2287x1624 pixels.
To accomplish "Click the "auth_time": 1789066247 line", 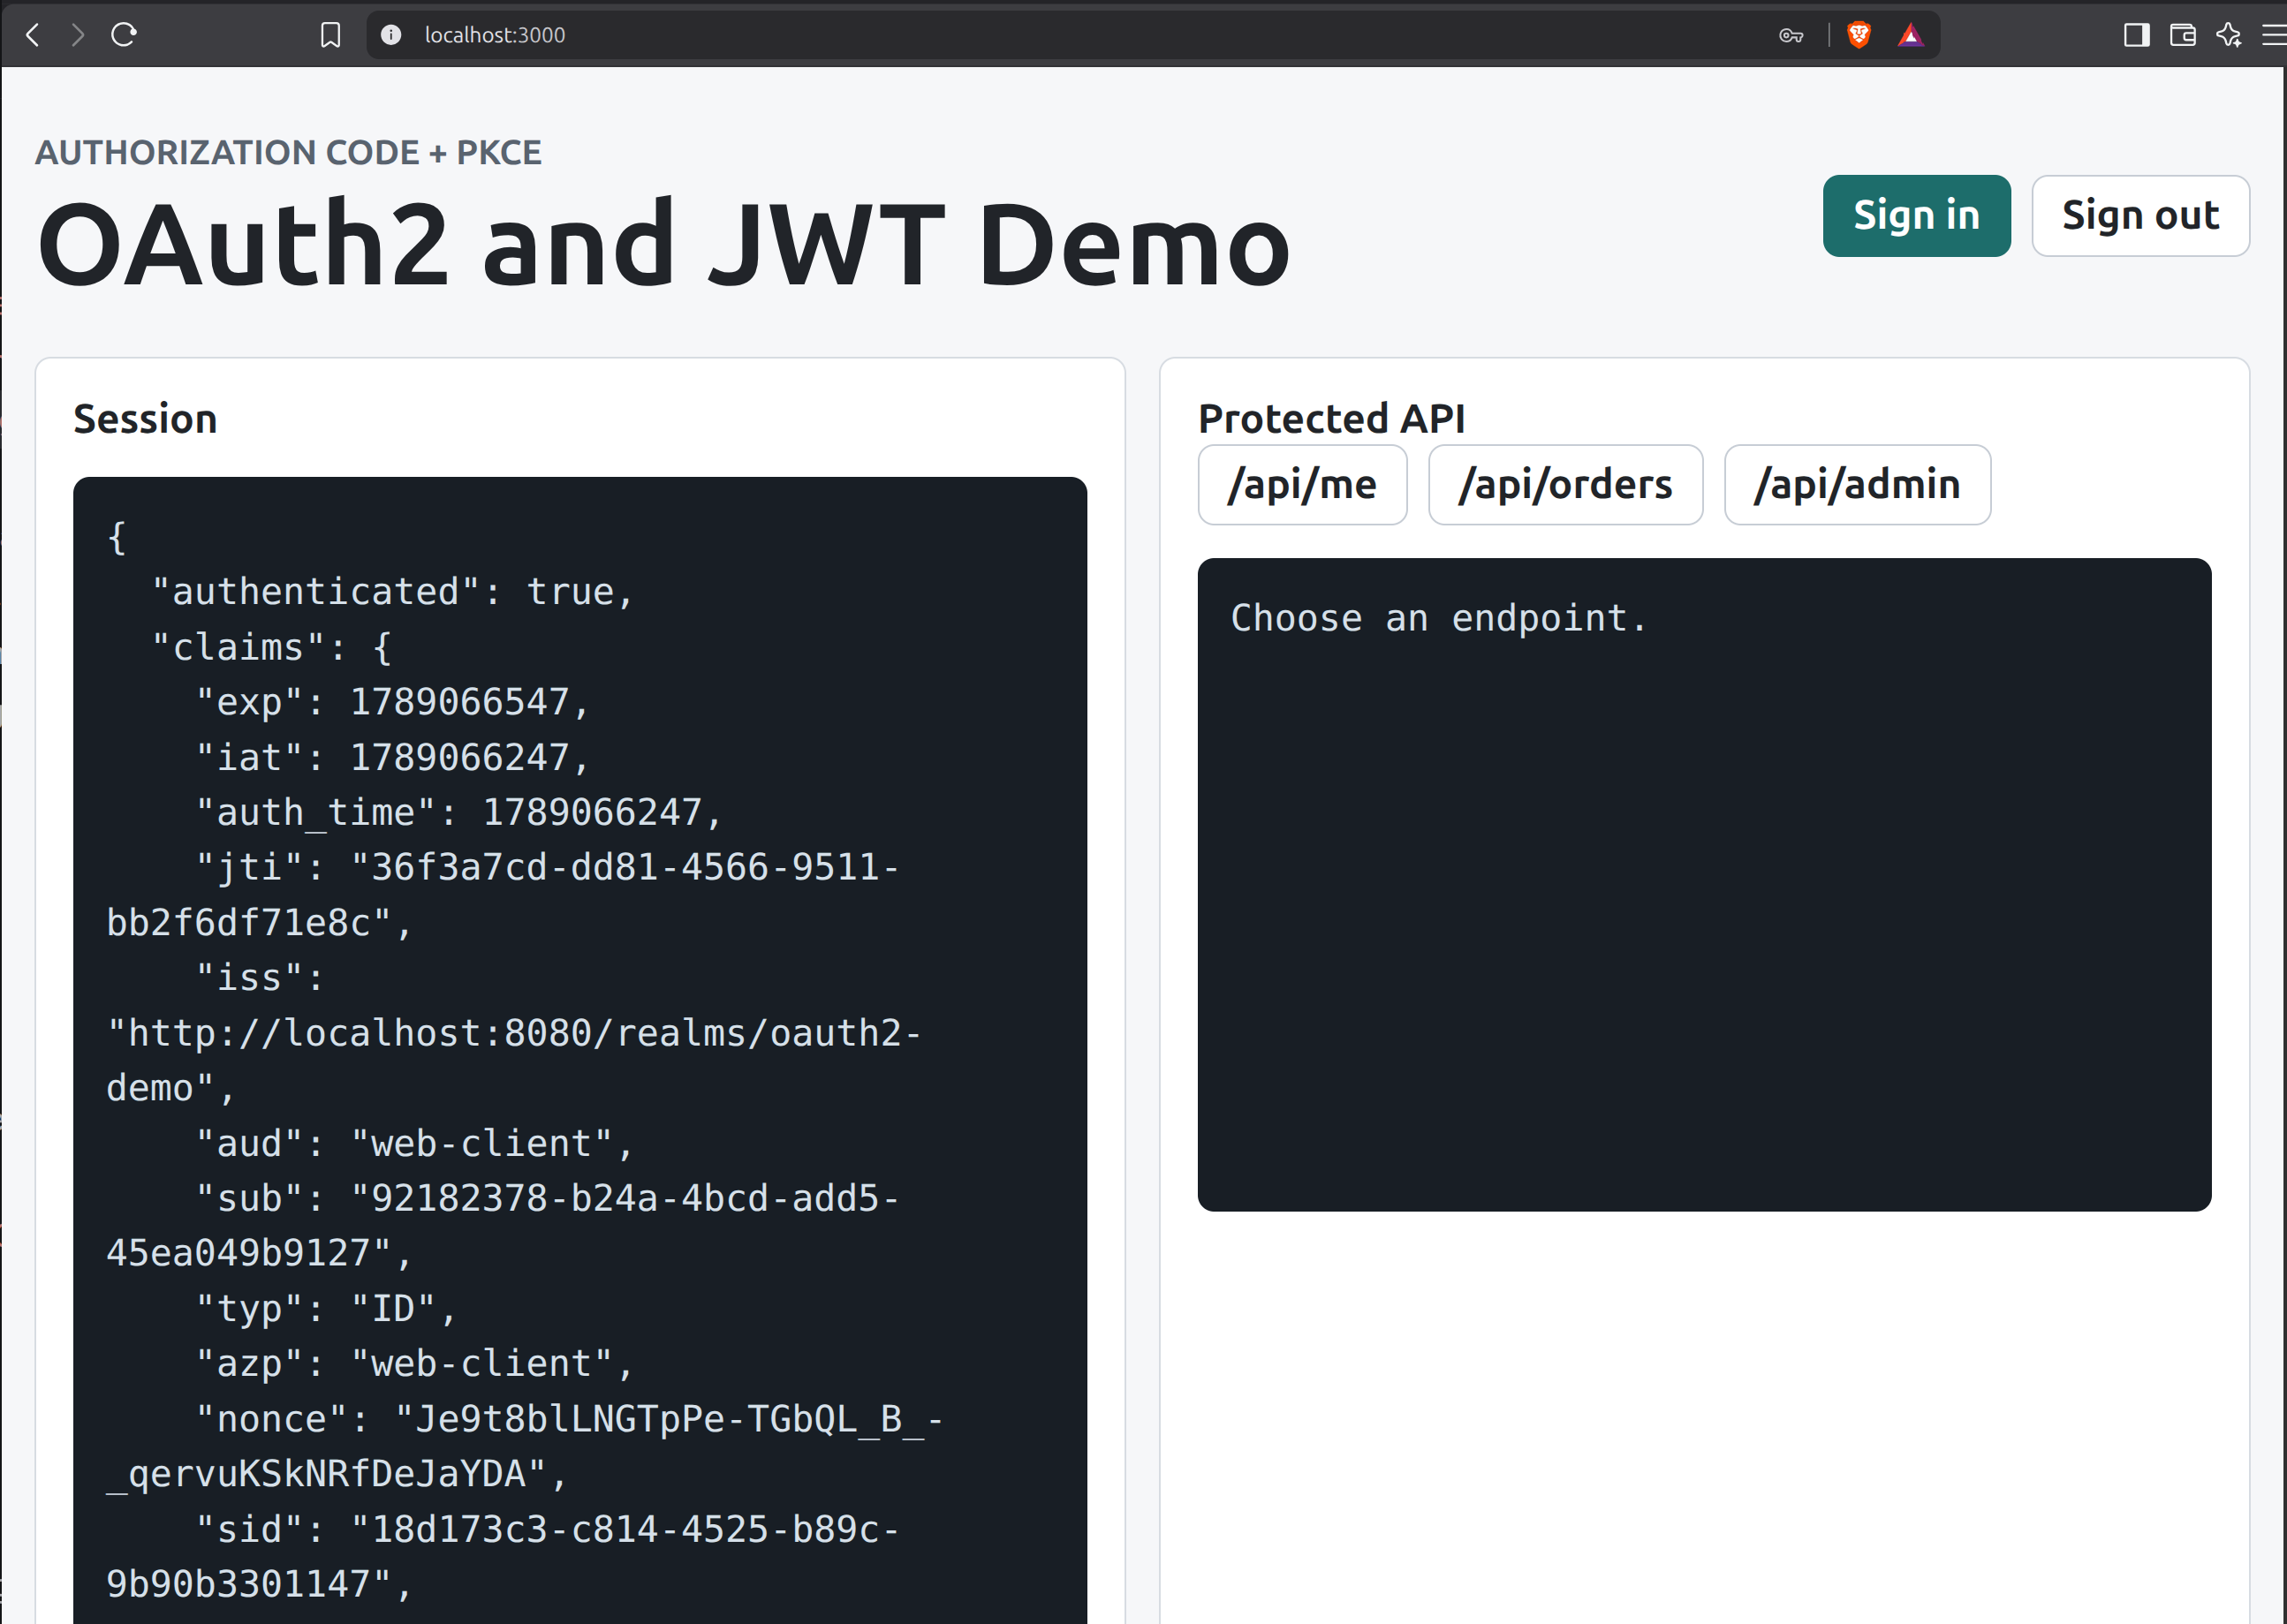I will [x=459, y=812].
